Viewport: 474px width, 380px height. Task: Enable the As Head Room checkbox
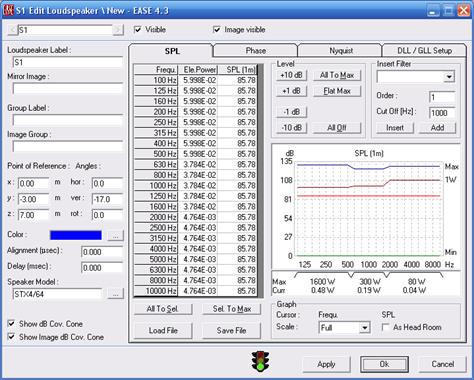pos(386,327)
